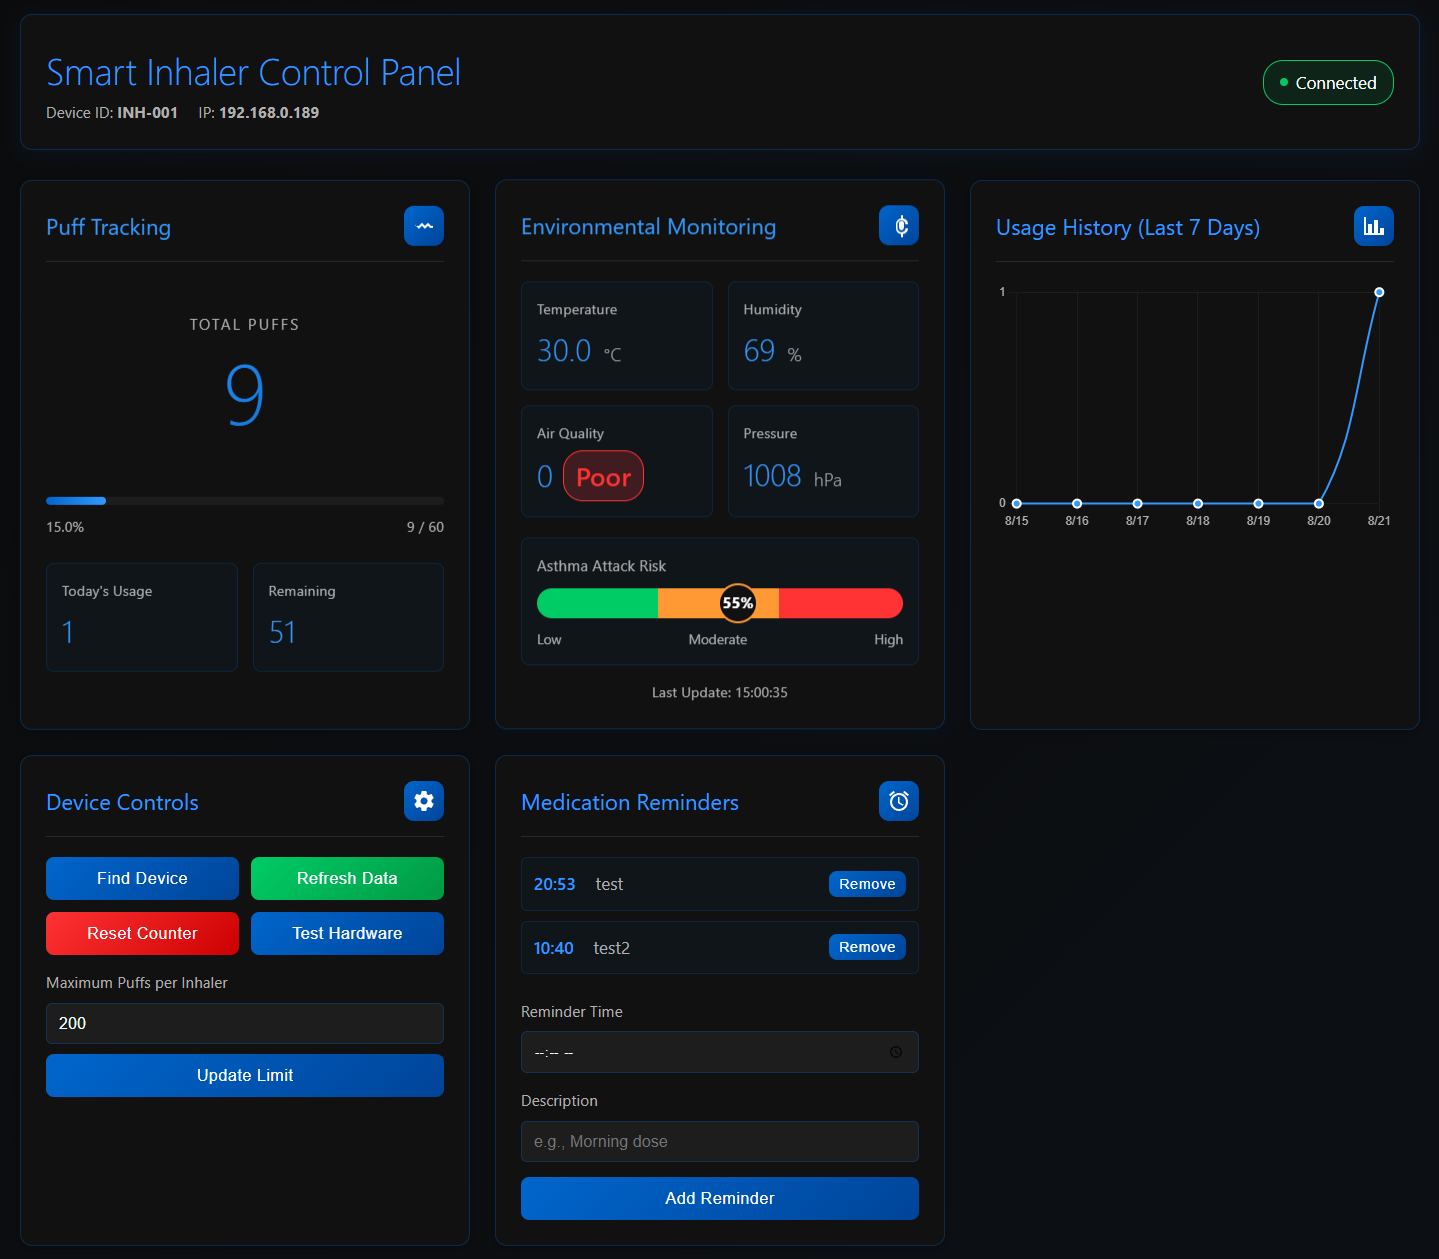The width and height of the screenshot is (1439, 1259).
Task: Click the Reminder Time input field
Action: [x=700, y=1052]
